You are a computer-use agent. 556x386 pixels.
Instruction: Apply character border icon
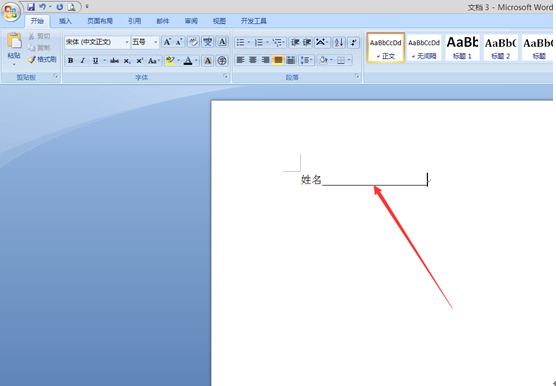(x=222, y=42)
